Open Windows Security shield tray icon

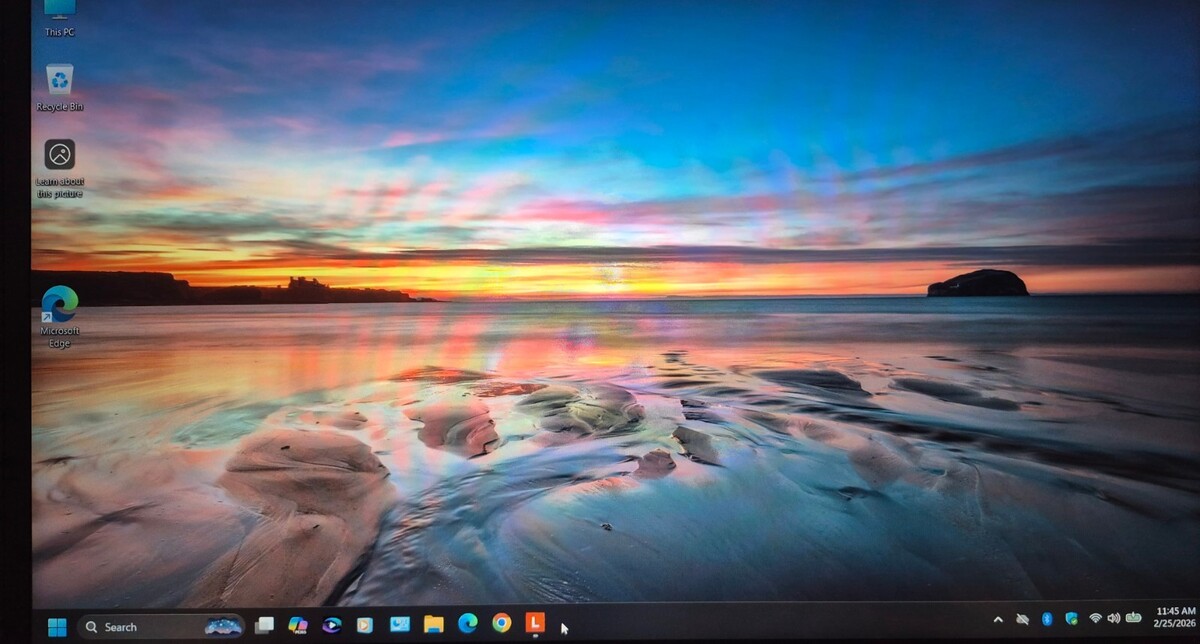(1071, 618)
